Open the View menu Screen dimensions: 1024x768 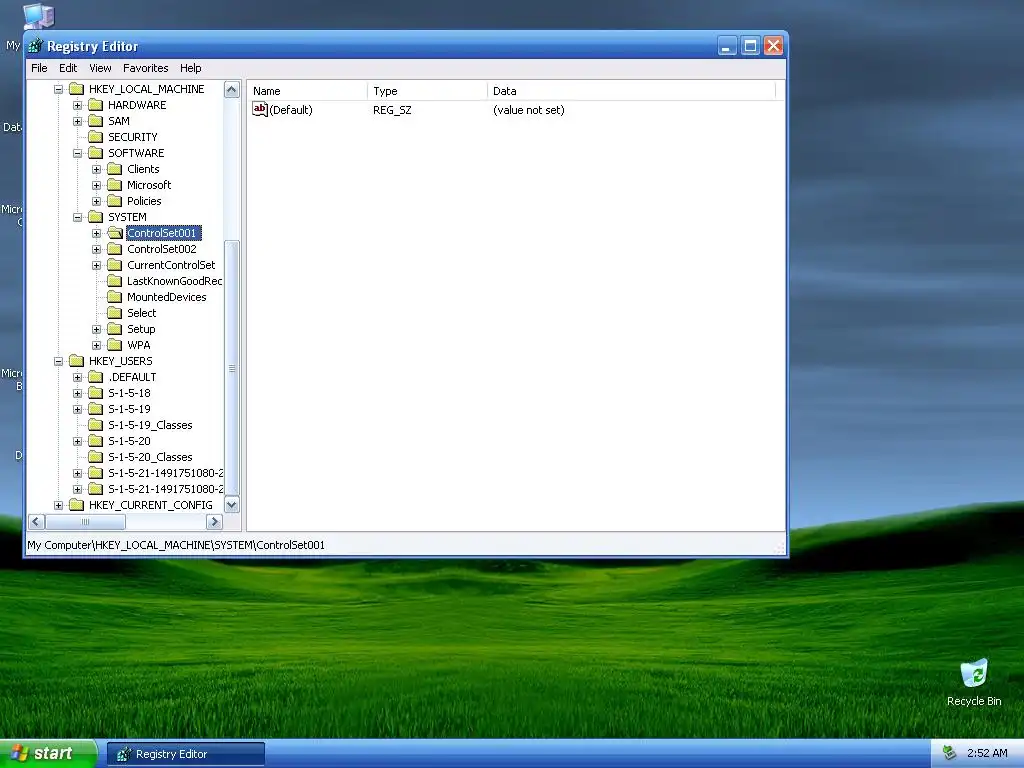coord(100,68)
